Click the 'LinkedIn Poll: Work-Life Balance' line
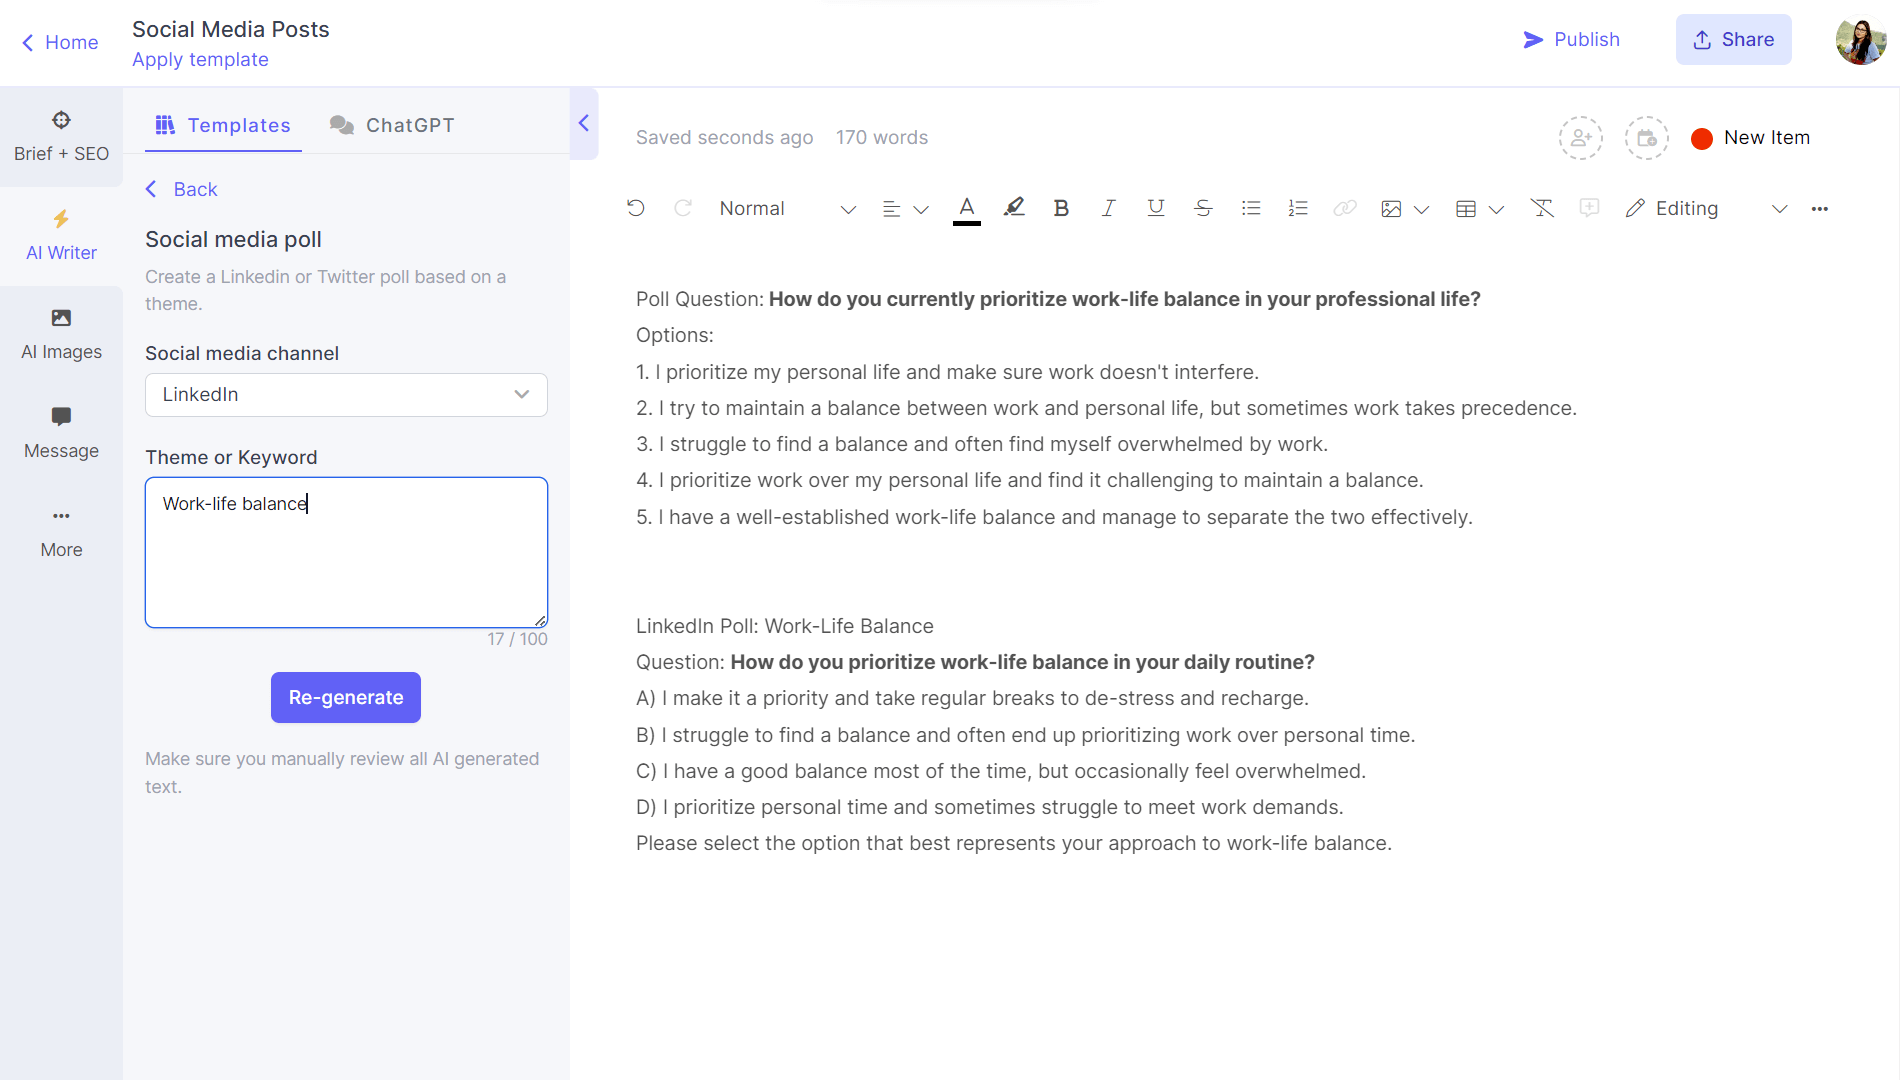This screenshot has height=1080, width=1900. tap(785, 626)
